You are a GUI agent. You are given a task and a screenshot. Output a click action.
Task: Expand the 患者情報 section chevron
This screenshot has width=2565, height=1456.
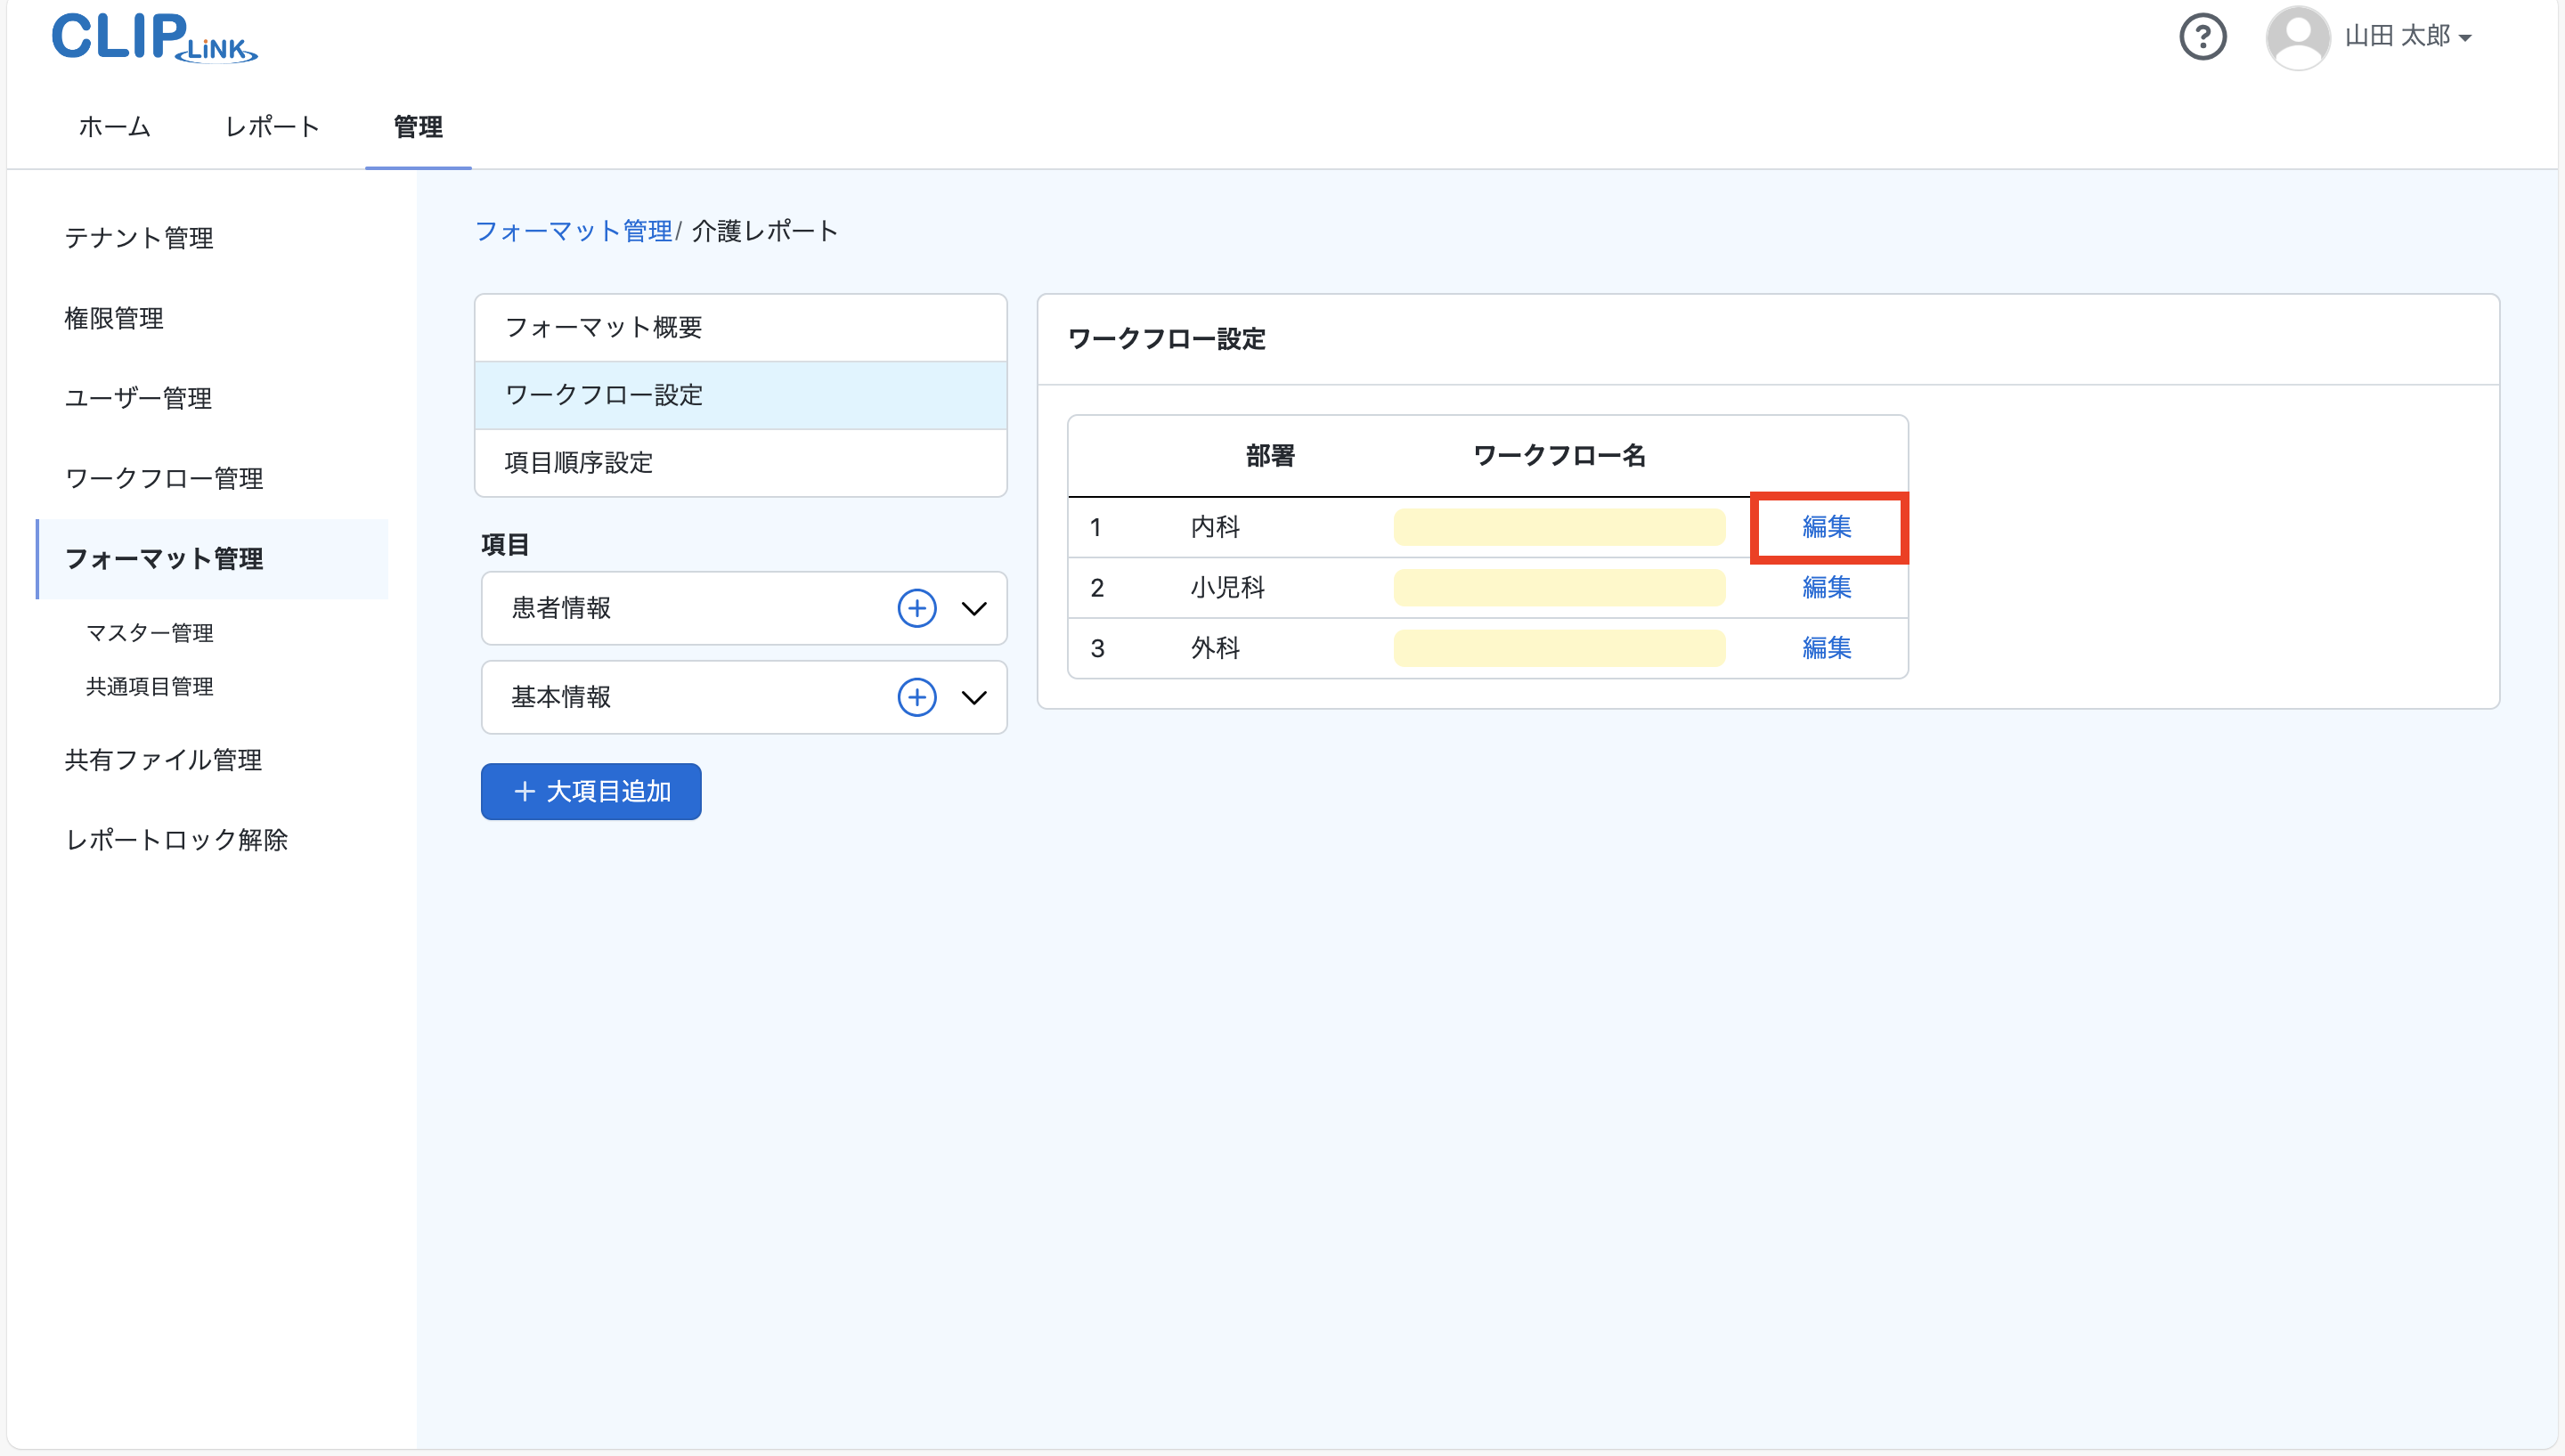coord(974,608)
